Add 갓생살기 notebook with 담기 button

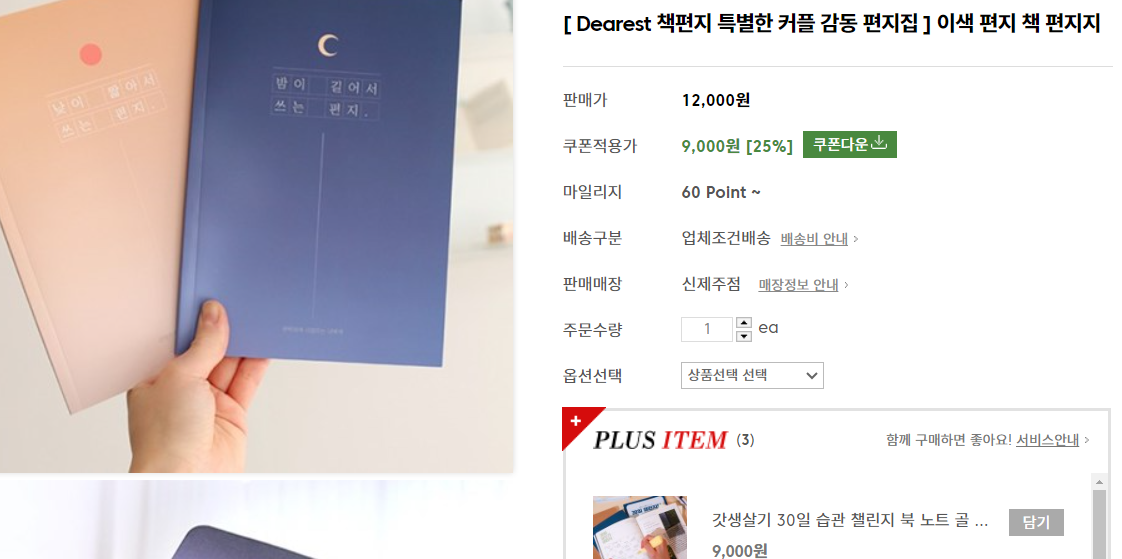coord(1036,522)
